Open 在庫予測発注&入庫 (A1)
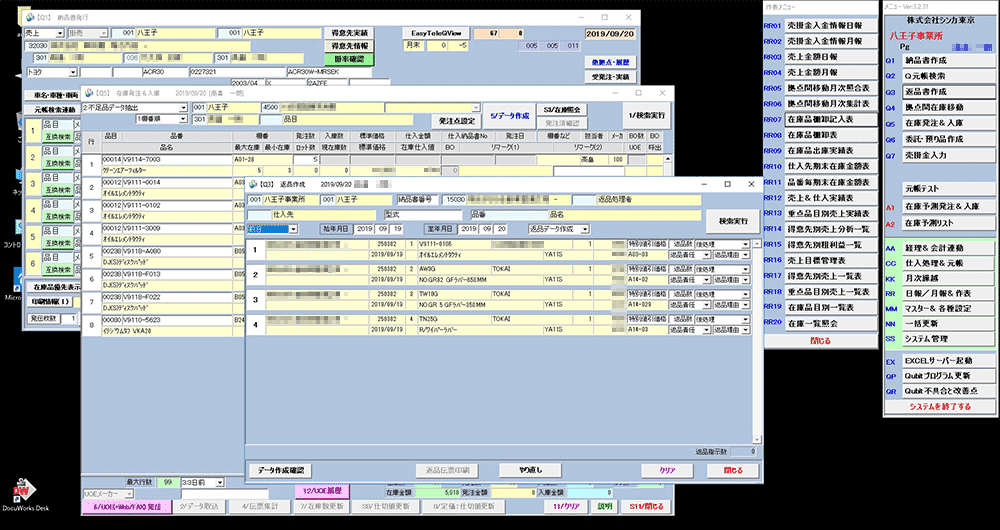The image size is (1000, 530). point(948,207)
